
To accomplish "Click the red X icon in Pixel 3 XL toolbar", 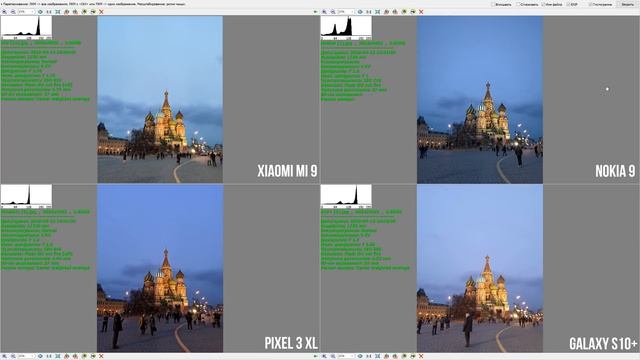I will tap(101, 356).
